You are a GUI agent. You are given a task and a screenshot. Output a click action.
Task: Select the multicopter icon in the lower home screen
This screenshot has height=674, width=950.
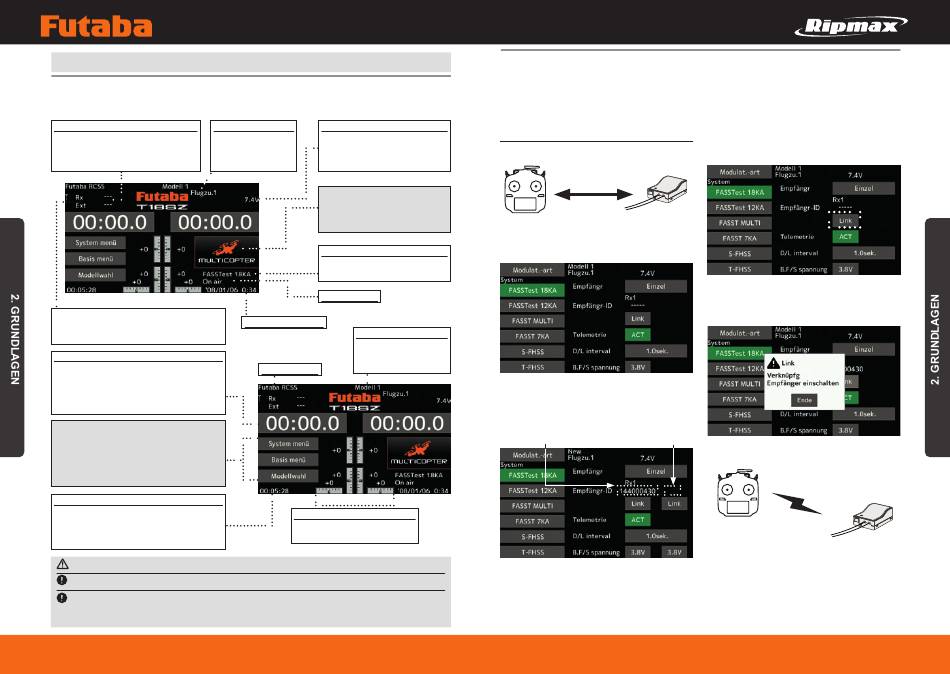pyautogui.click(x=418, y=452)
